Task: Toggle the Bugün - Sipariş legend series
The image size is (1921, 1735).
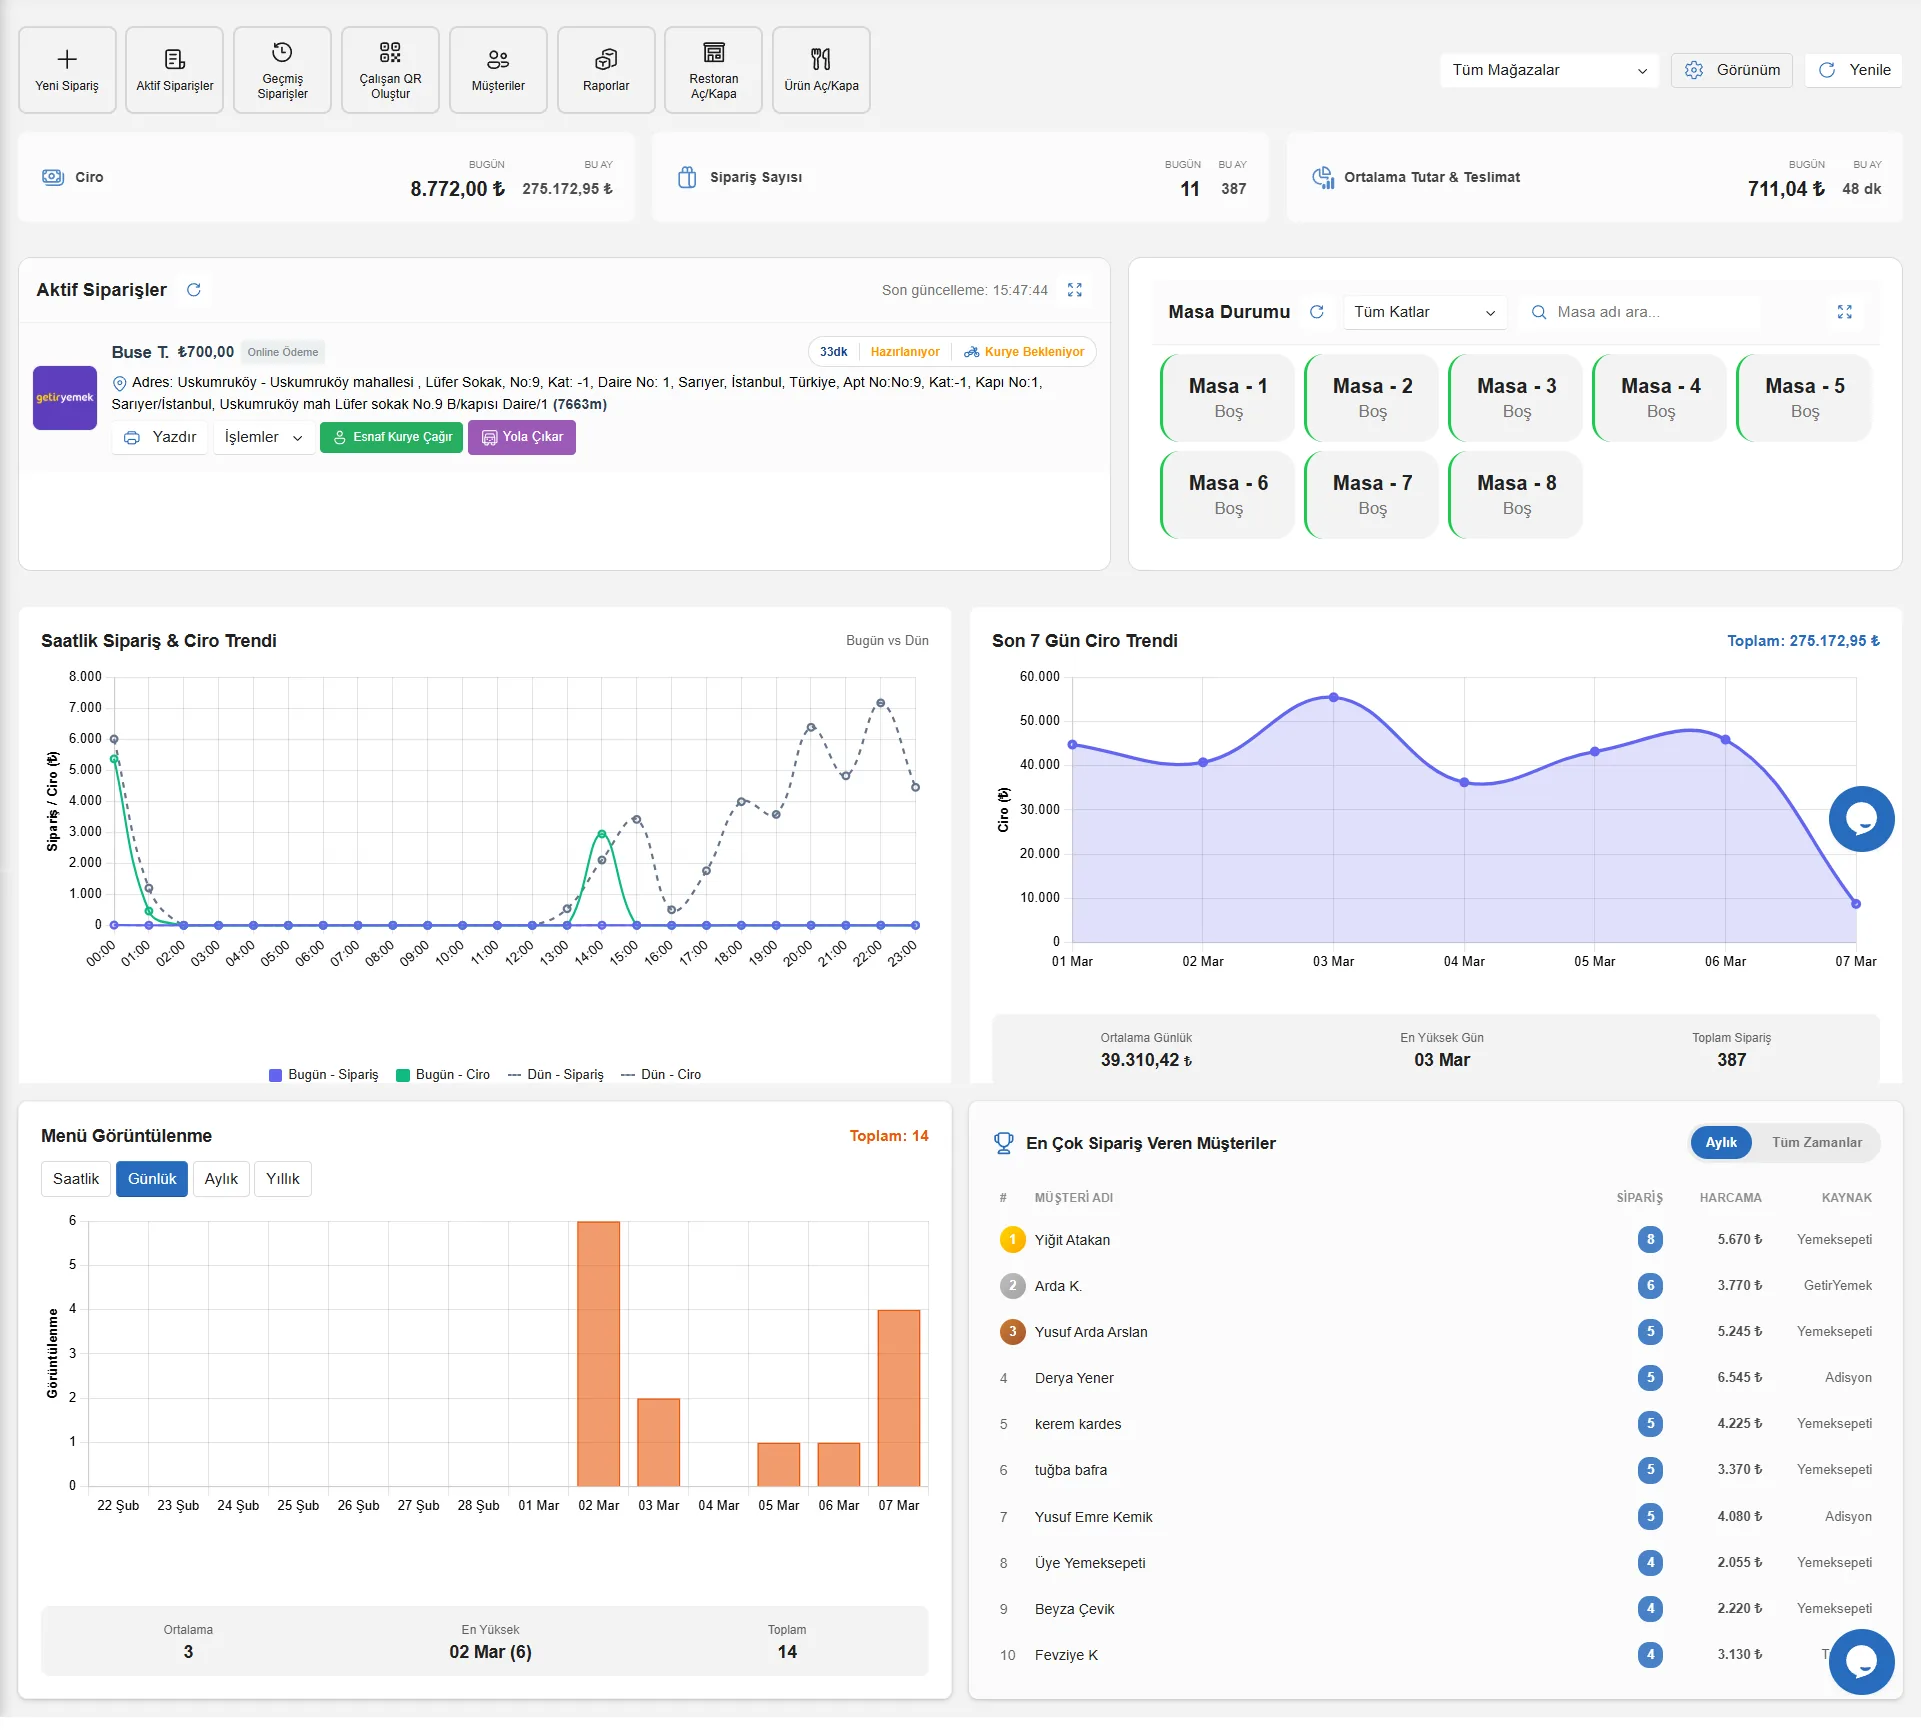Action: [x=324, y=1075]
